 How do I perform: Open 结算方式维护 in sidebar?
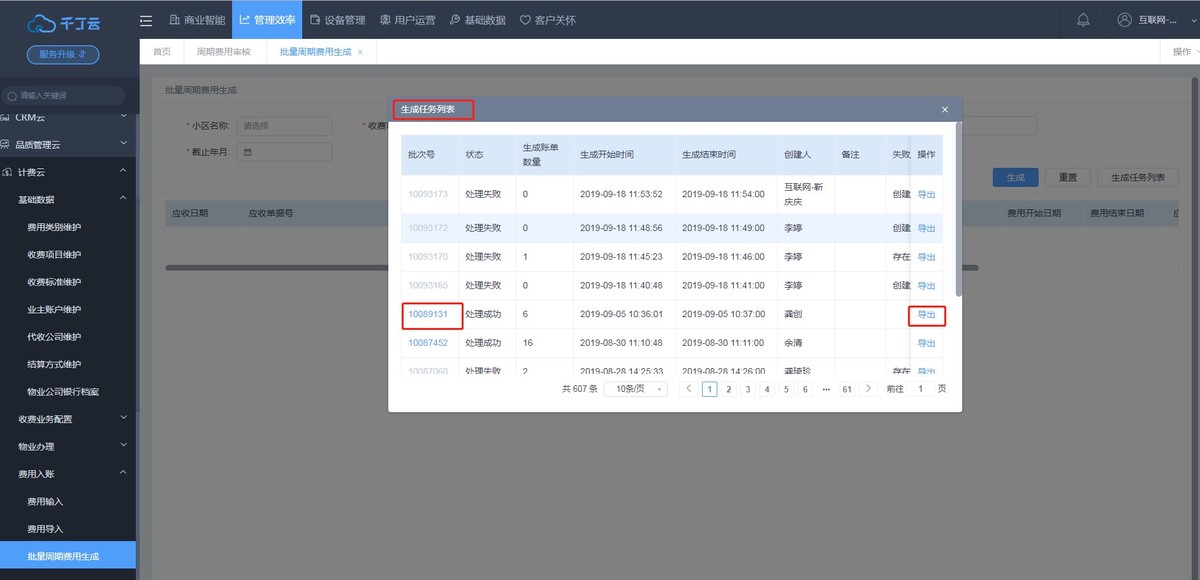54,364
